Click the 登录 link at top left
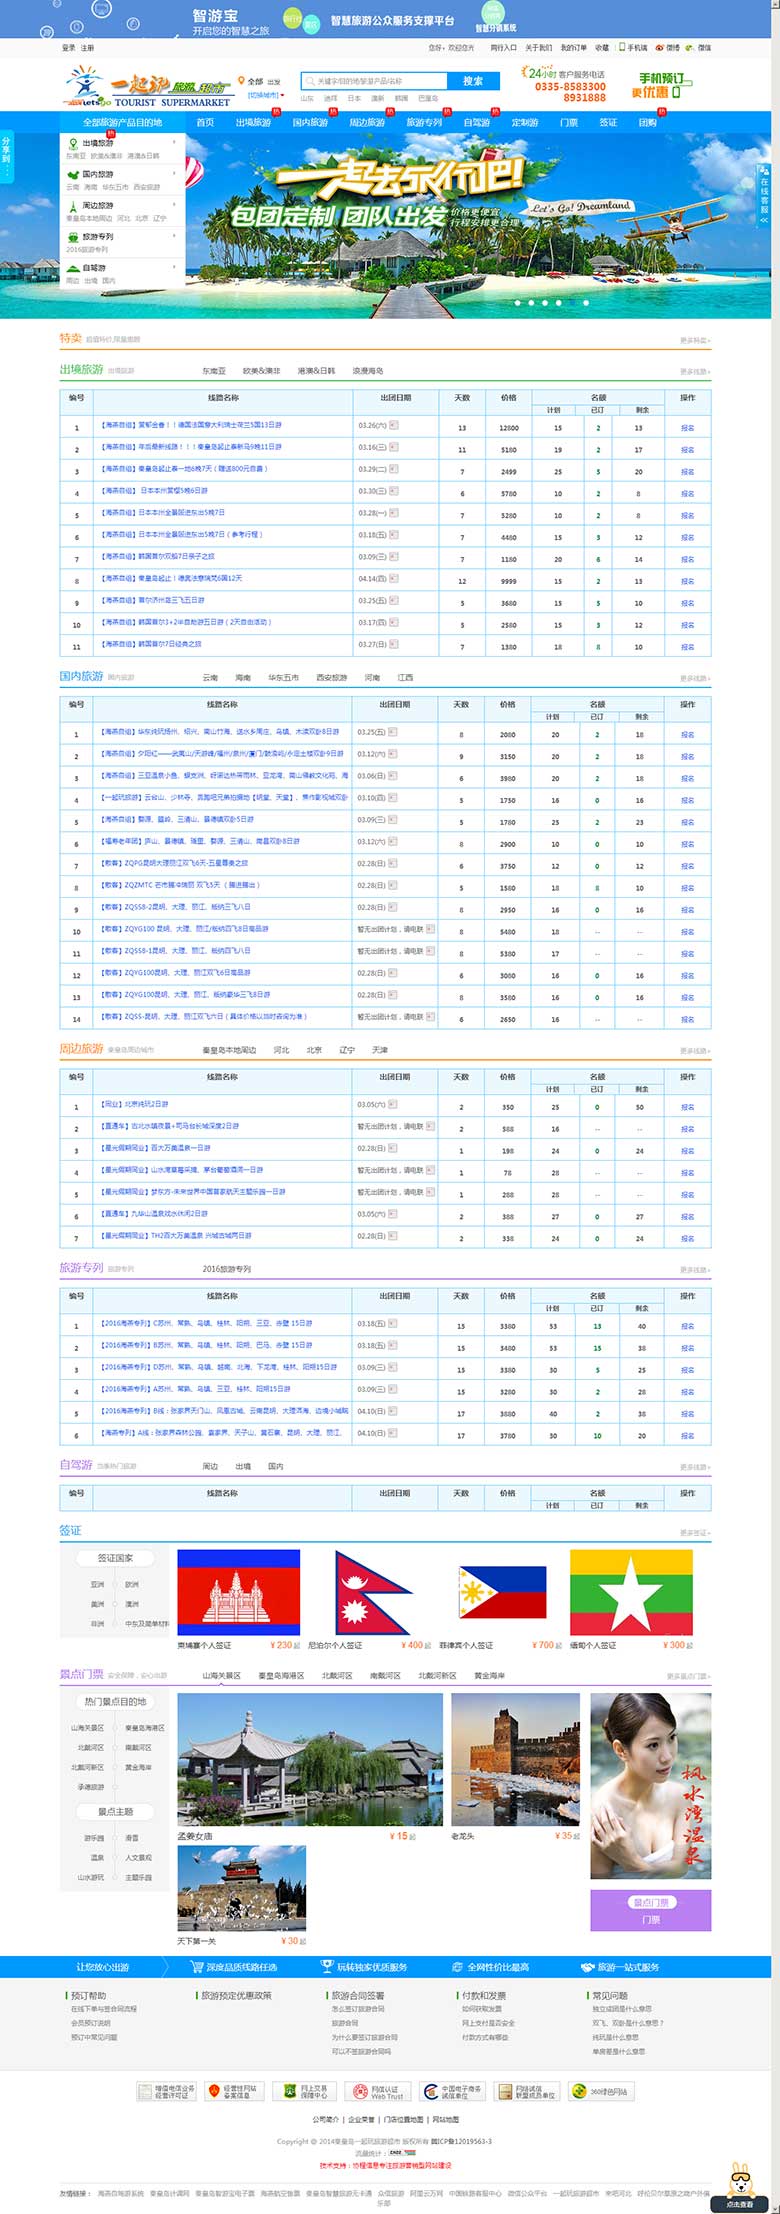Image resolution: width=780 pixels, height=2214 pixels. pos(68,47)
